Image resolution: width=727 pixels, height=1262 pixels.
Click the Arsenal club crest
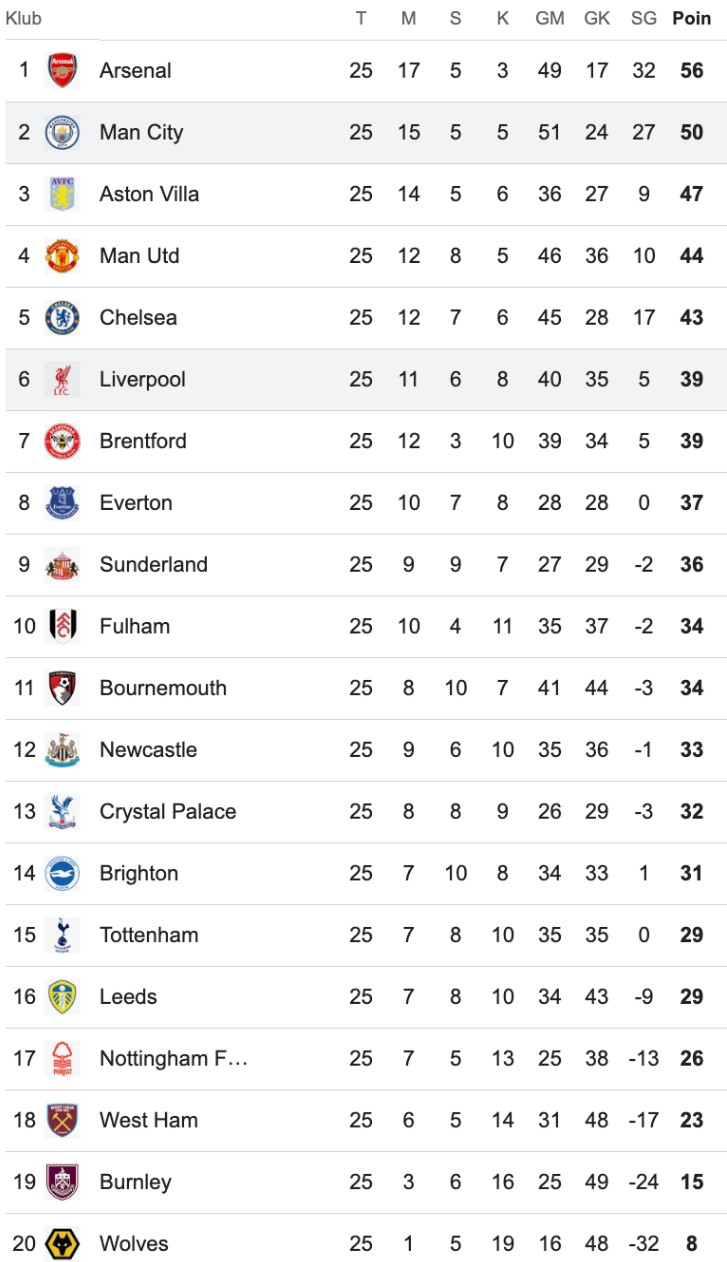coord(62,71)
